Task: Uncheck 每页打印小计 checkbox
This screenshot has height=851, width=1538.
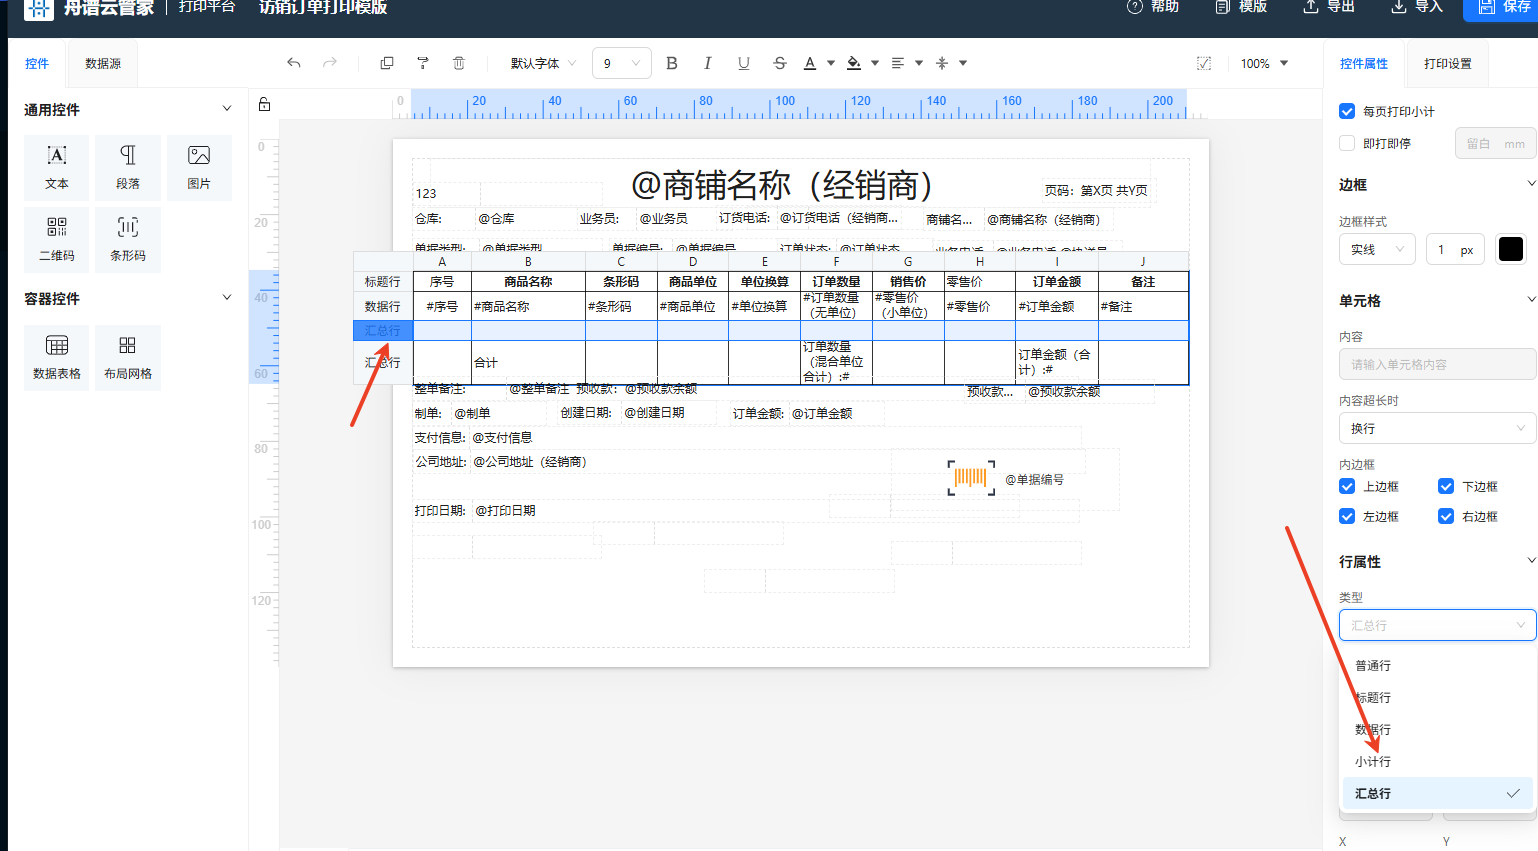Action: pos(1347,111)
